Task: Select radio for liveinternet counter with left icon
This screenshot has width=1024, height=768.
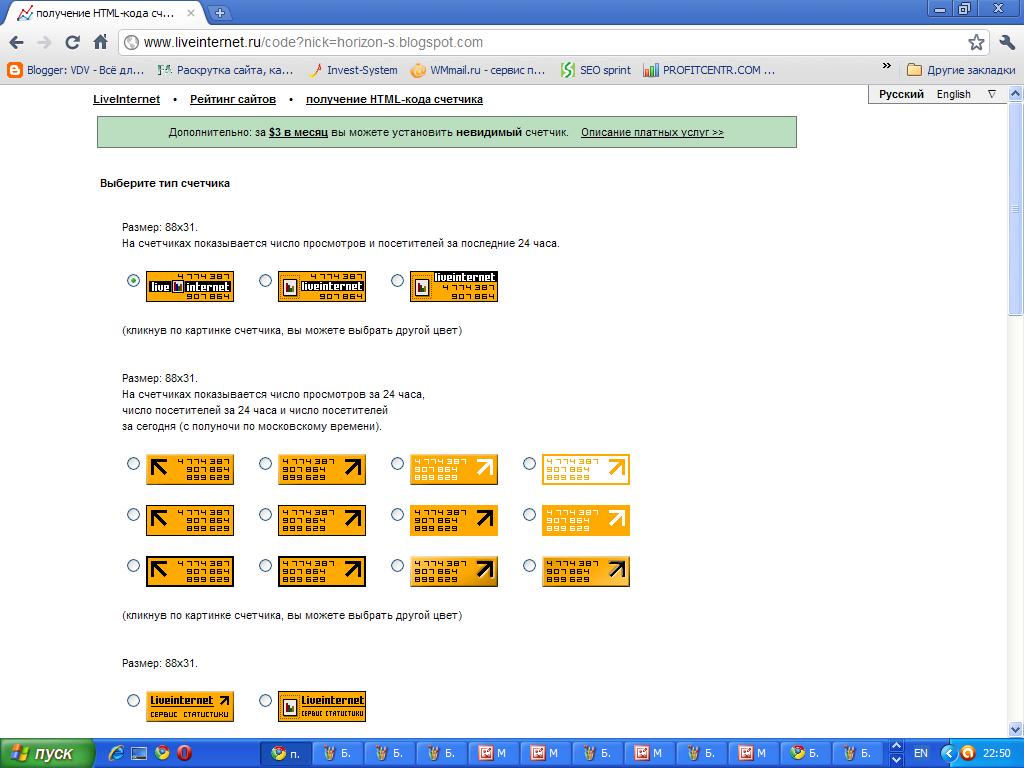Action: [x=265, y=281]
